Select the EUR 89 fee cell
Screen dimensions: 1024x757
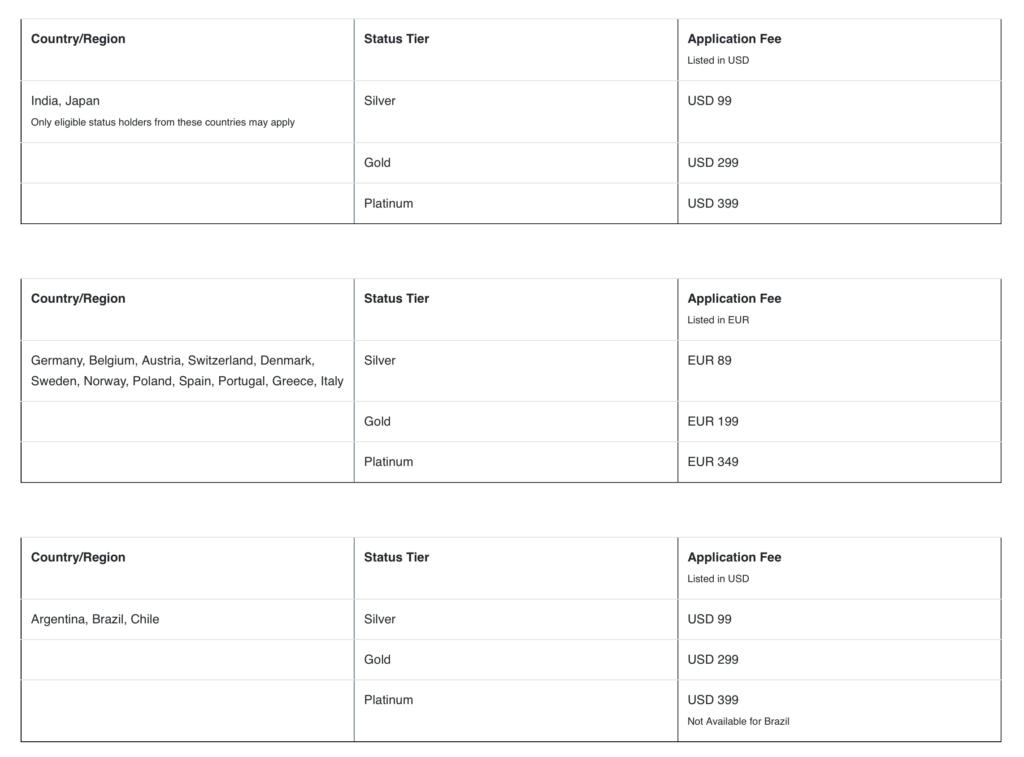pos(709,361)
